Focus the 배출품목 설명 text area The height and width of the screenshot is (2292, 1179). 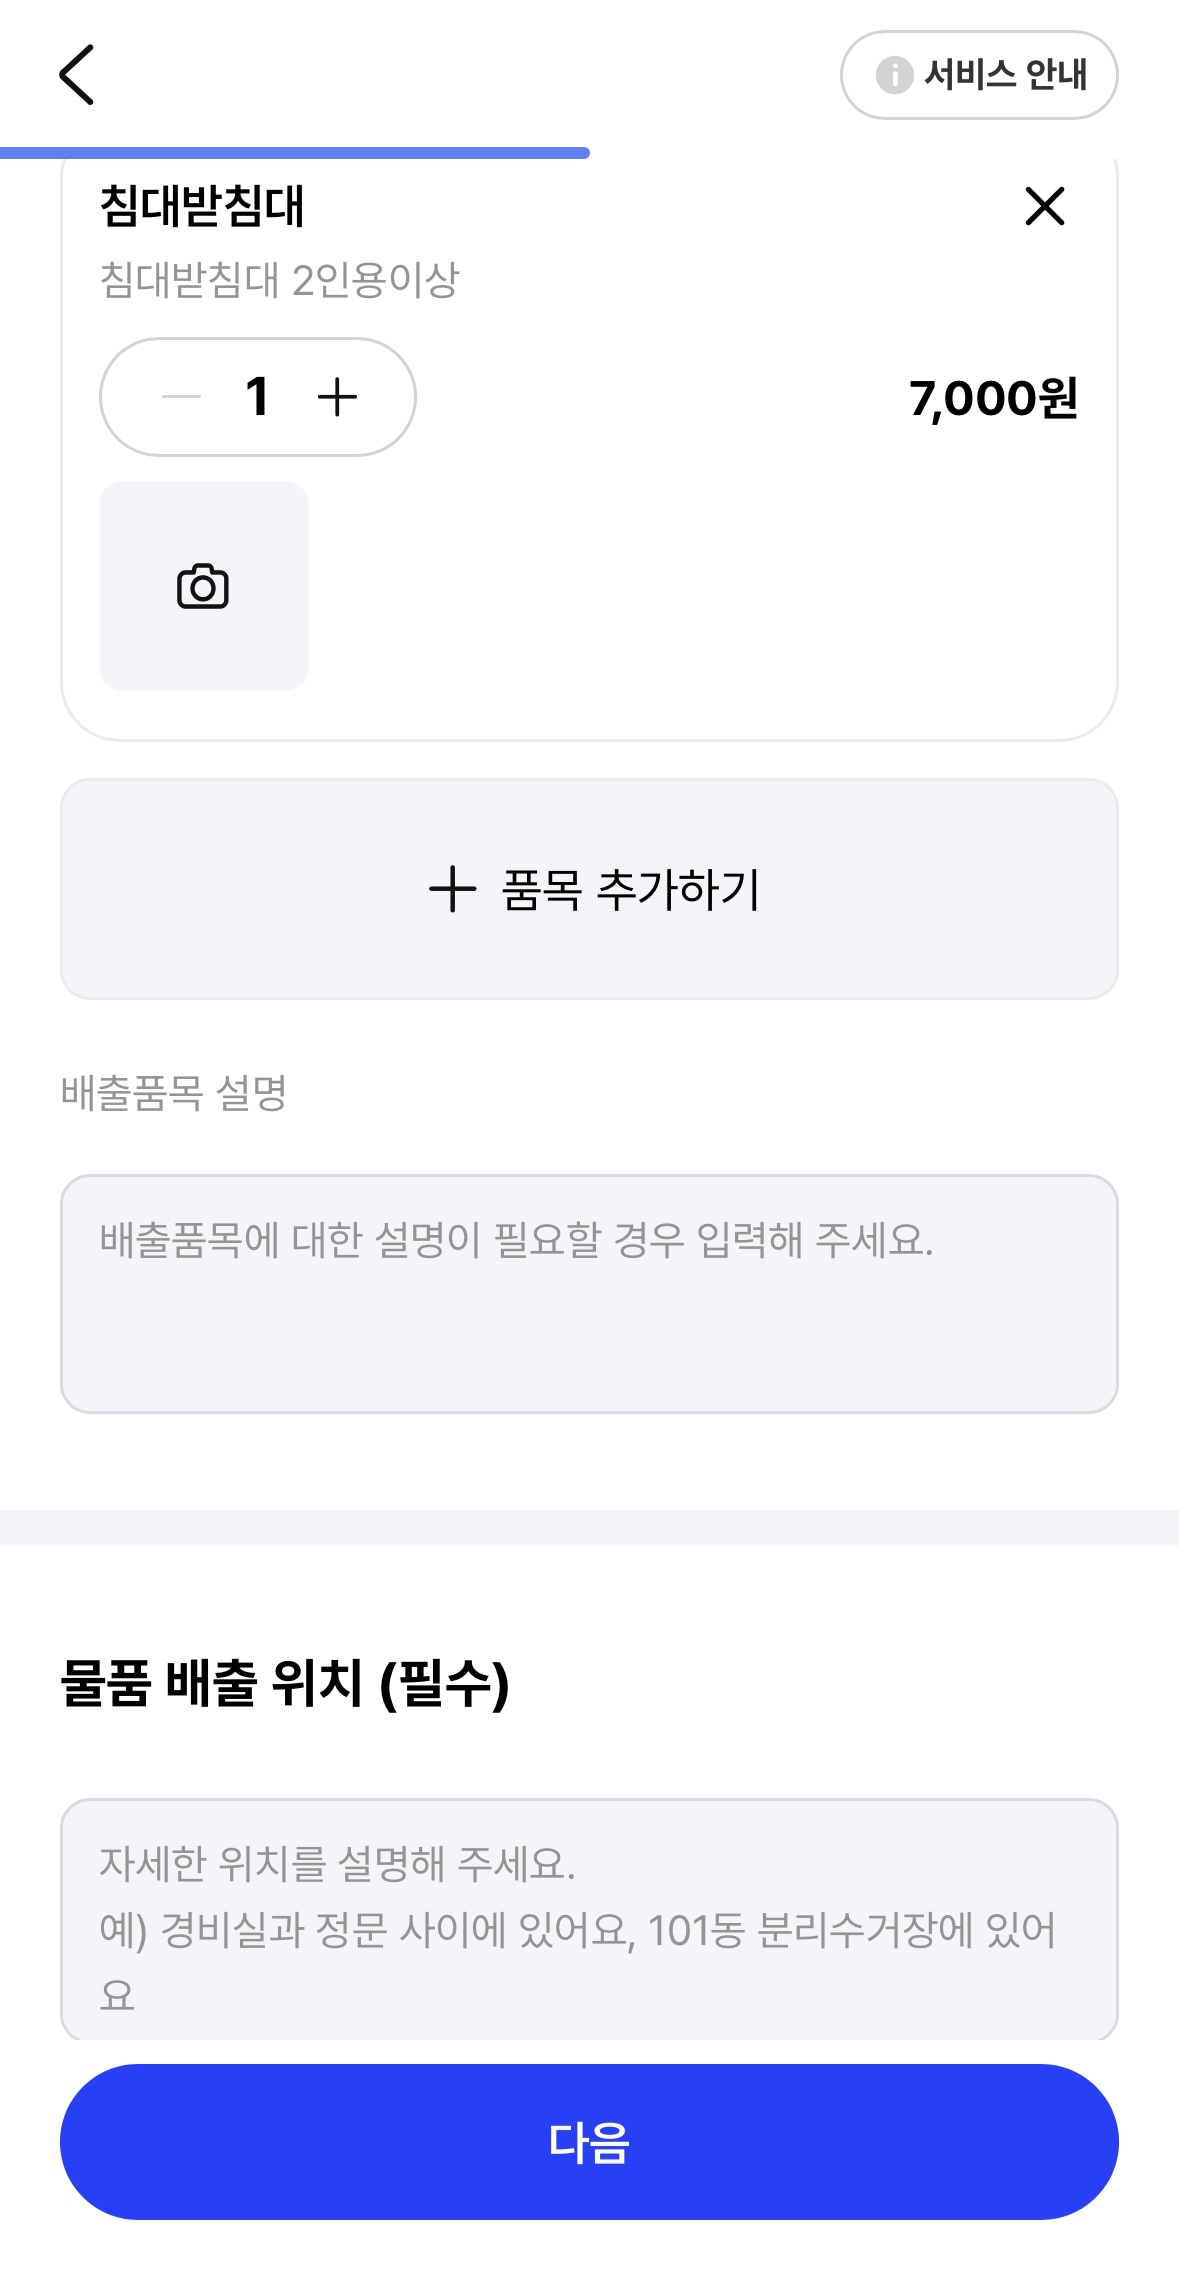point(589,1294)
